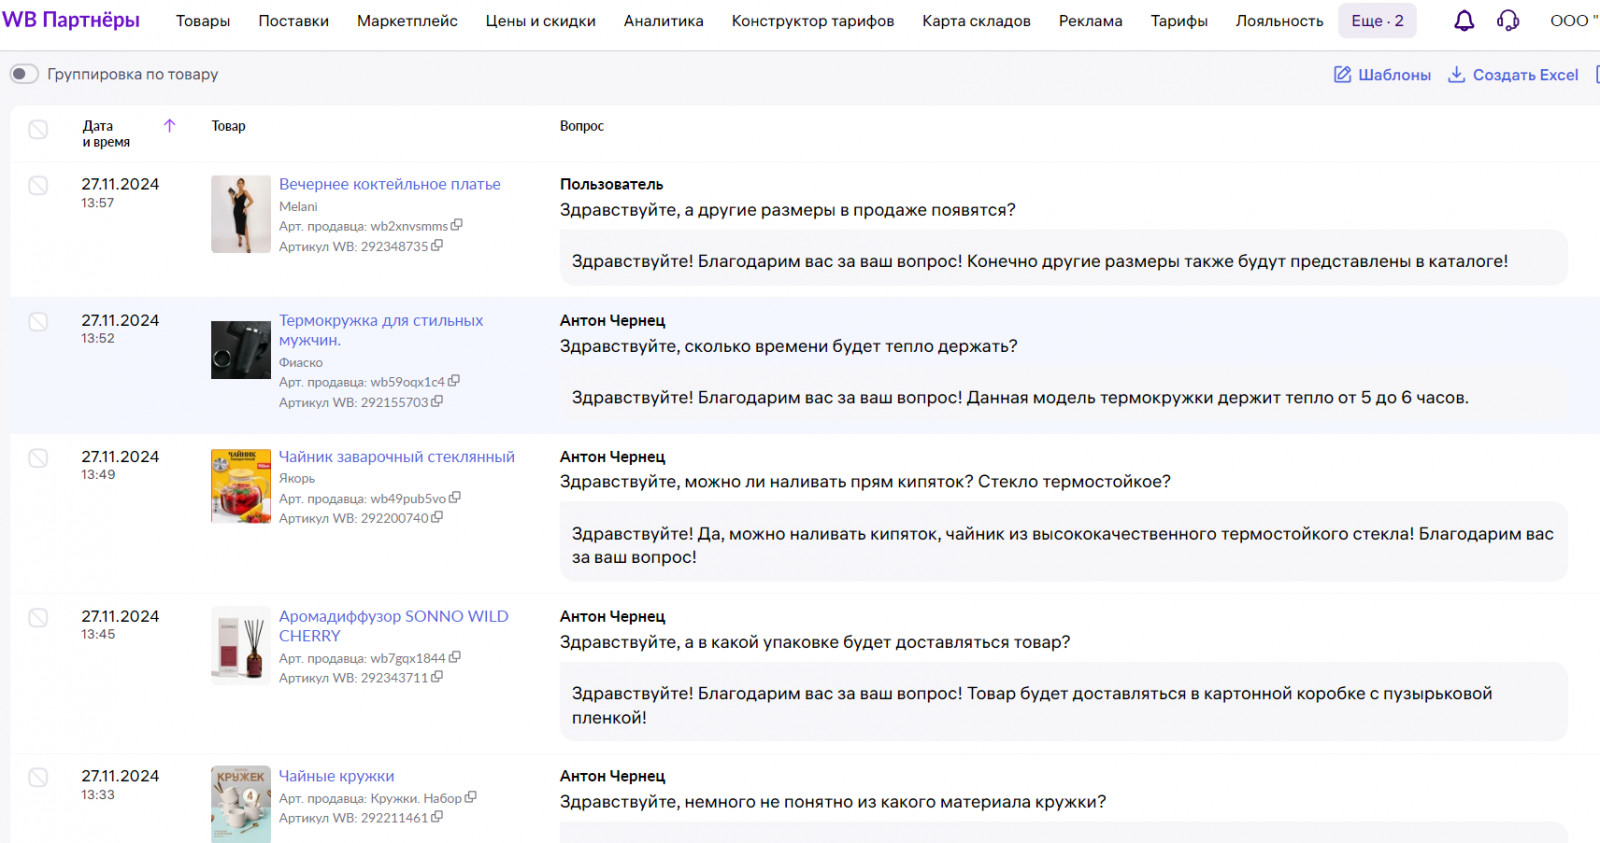Open the ООО account menu
Viewport: 1600px width, 843px height.
(x=1573, y=21)
